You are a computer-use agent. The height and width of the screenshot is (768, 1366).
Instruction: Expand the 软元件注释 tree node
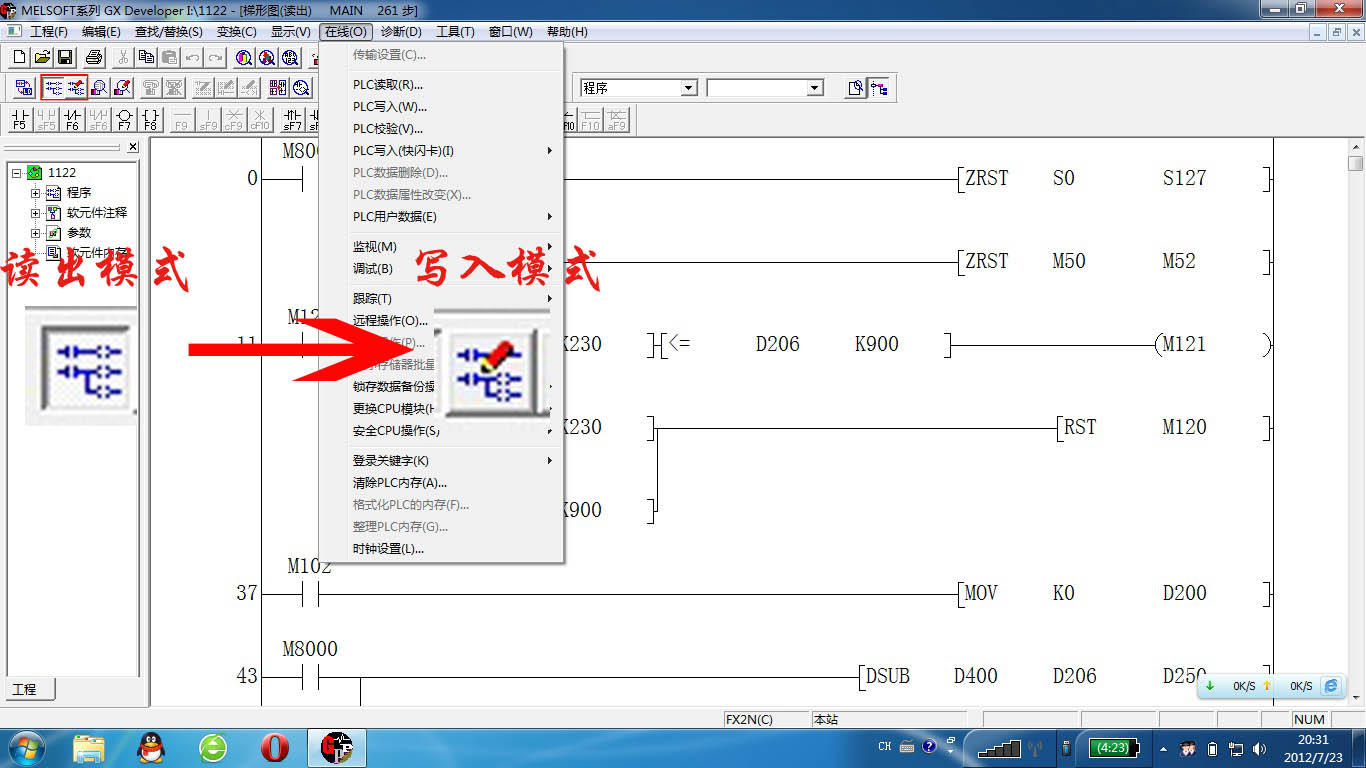point(36,213)
